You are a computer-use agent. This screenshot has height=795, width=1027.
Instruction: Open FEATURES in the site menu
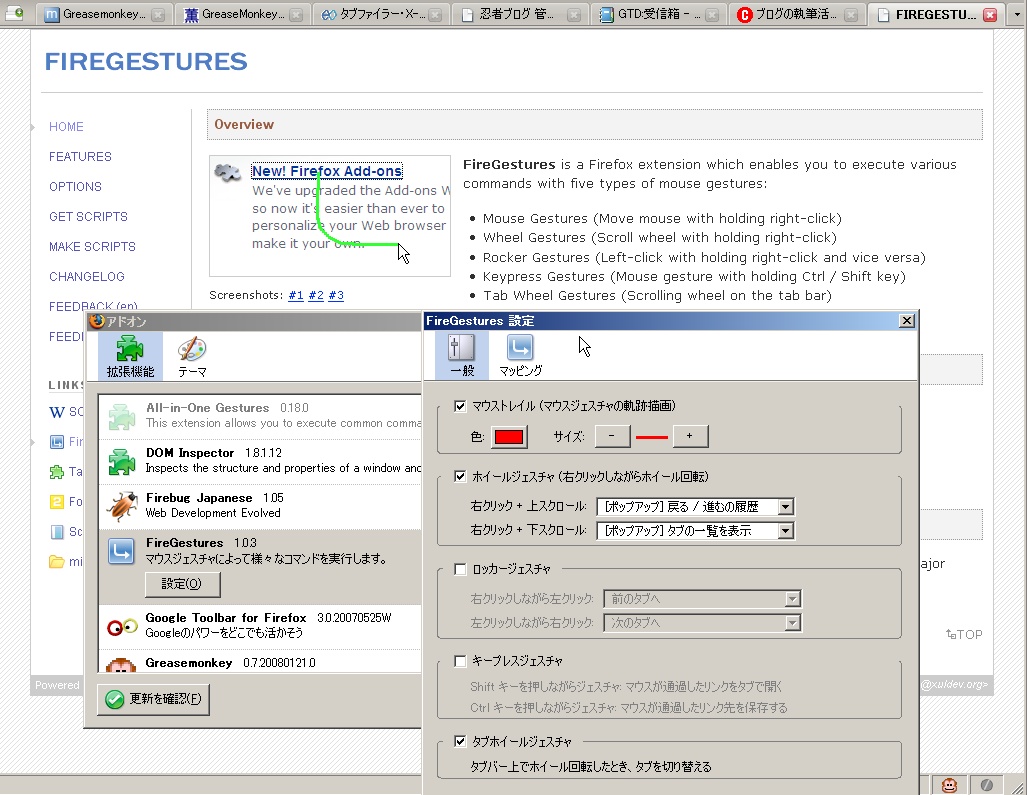pos(81,157)
